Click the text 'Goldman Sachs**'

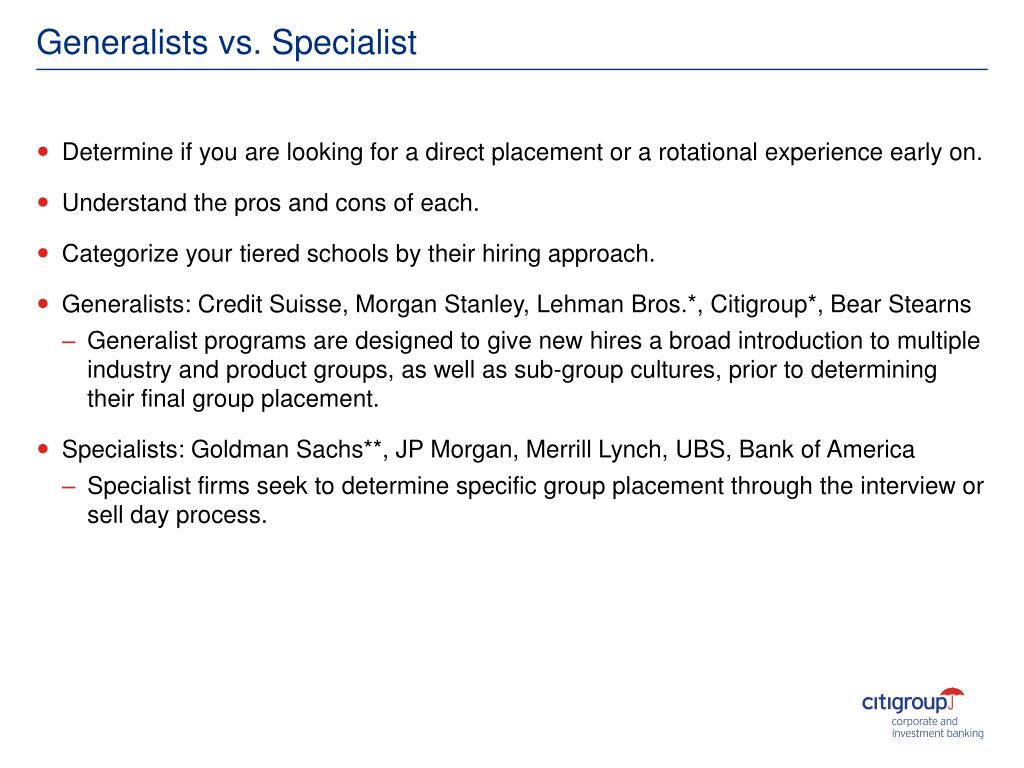(287, 449)
